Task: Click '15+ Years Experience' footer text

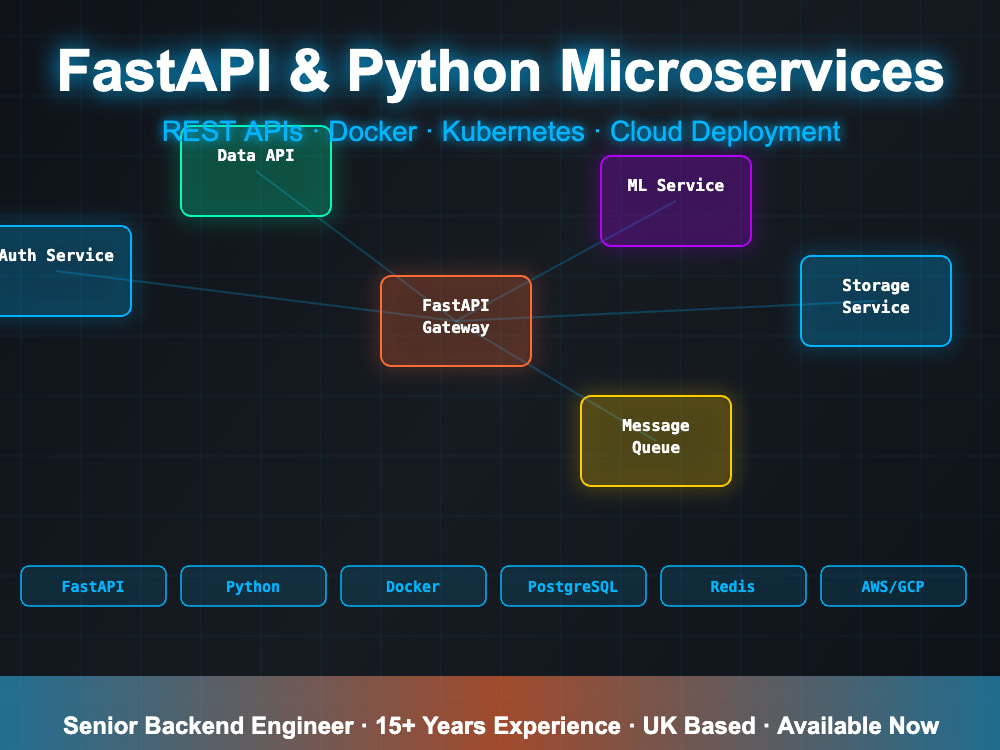Action: 498,726
